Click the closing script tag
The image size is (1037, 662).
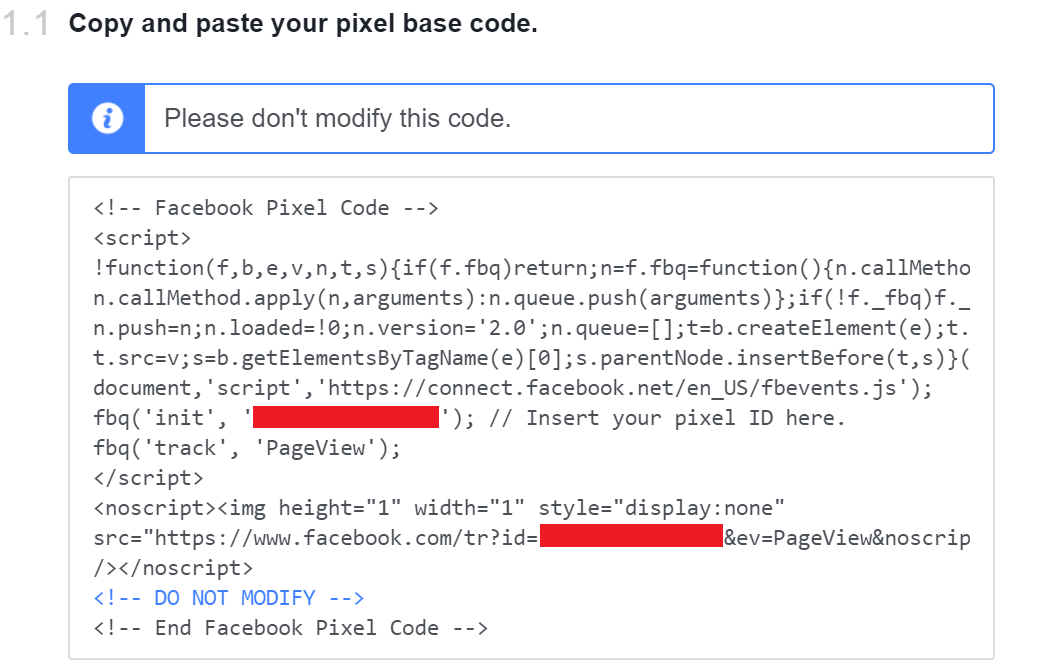pyautogui.click(x=148, y=478)
